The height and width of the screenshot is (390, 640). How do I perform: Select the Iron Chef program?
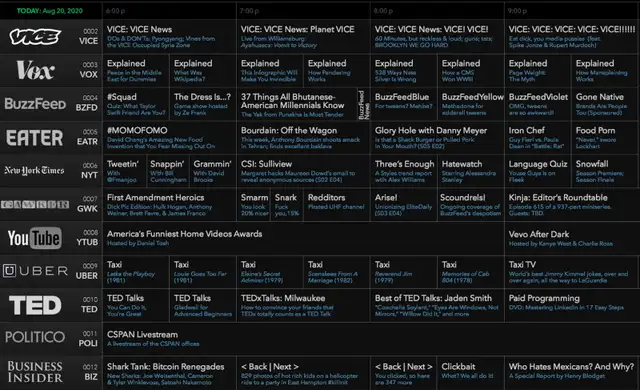tap(538, 137)
